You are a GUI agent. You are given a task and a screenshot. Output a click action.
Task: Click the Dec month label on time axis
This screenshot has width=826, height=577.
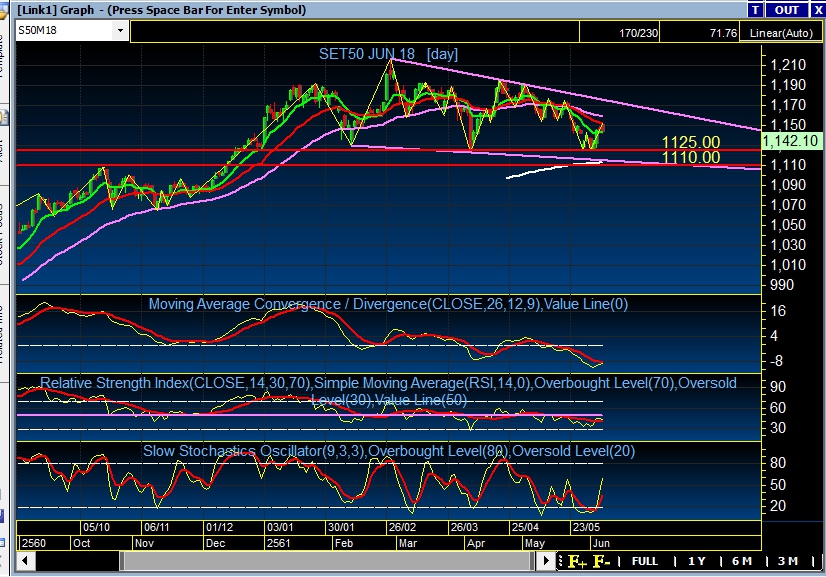tap(215, 543)
